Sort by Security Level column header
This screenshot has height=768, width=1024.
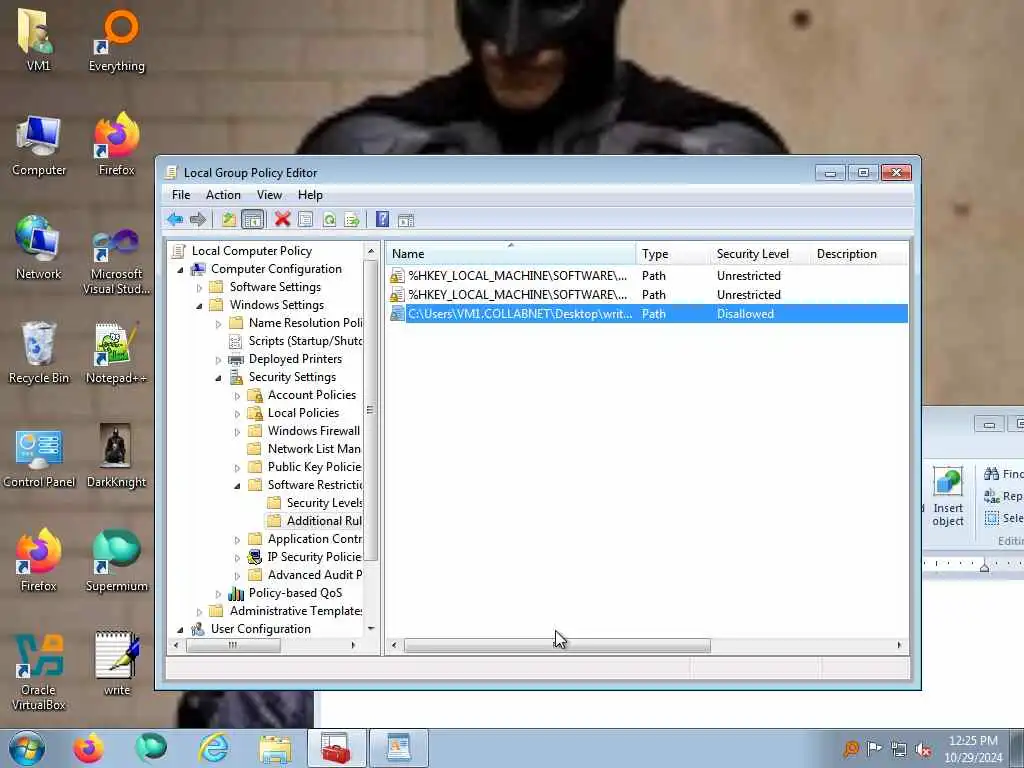[x=760, y=253]
